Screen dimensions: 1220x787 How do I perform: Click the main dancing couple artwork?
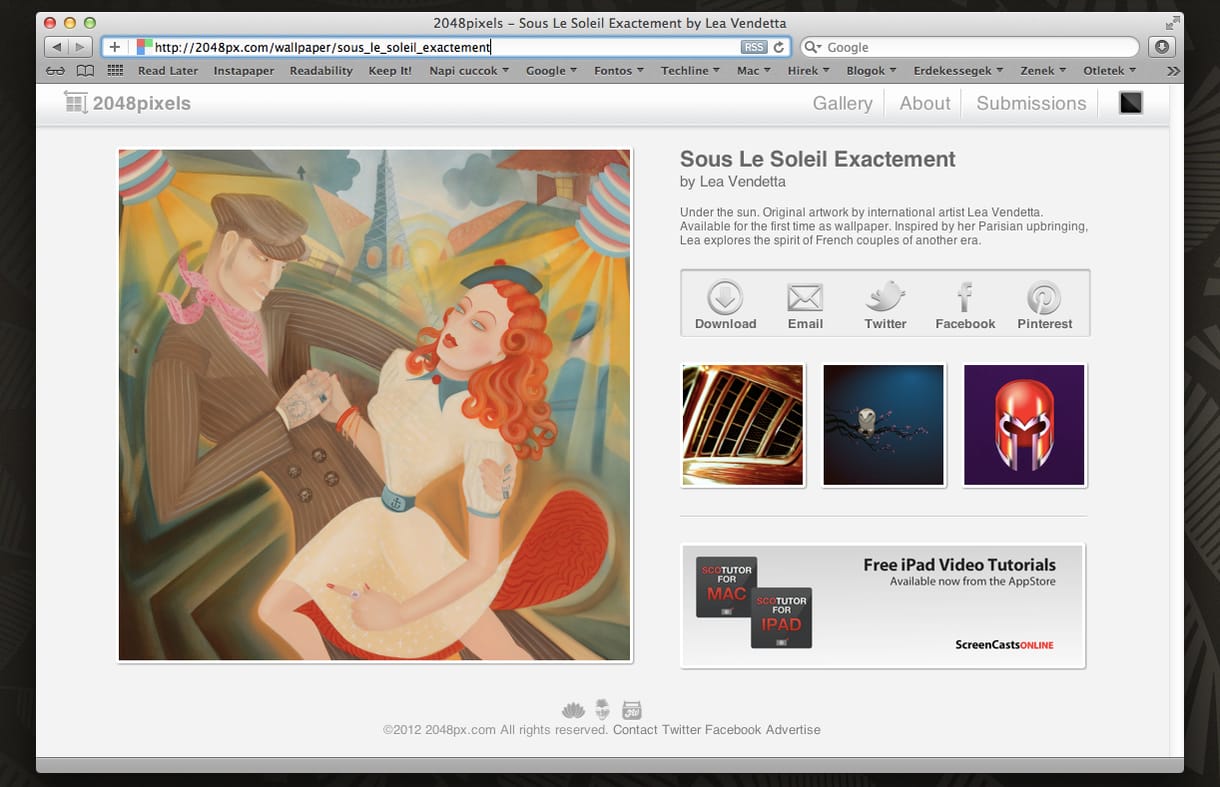375,405
